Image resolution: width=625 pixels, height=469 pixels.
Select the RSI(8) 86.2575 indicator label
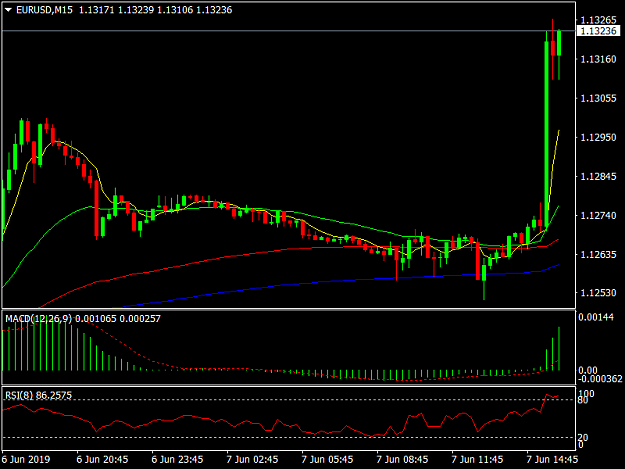click(38, 396)
